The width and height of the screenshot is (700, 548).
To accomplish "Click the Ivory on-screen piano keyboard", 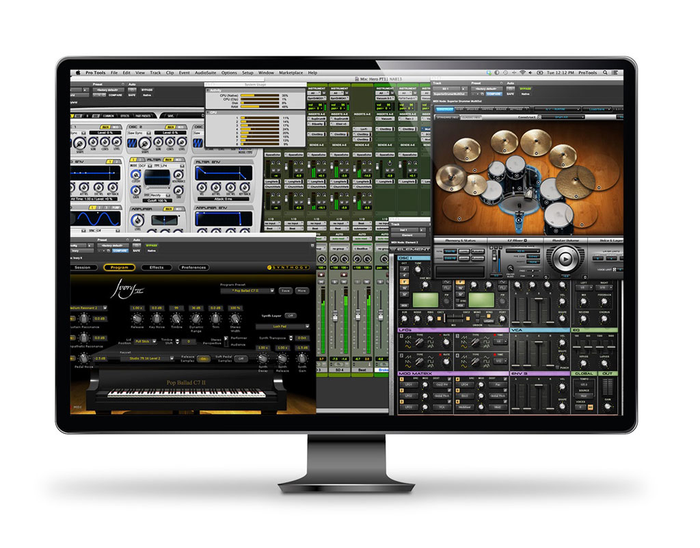I will pyautogui.click(x=187, y=393).
